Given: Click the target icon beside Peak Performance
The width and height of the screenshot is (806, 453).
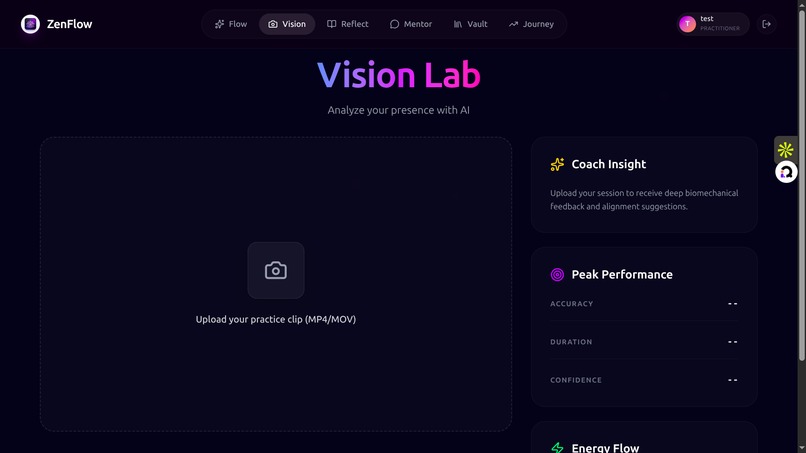Looking at the screenshot, I should (x=557, y=275).
